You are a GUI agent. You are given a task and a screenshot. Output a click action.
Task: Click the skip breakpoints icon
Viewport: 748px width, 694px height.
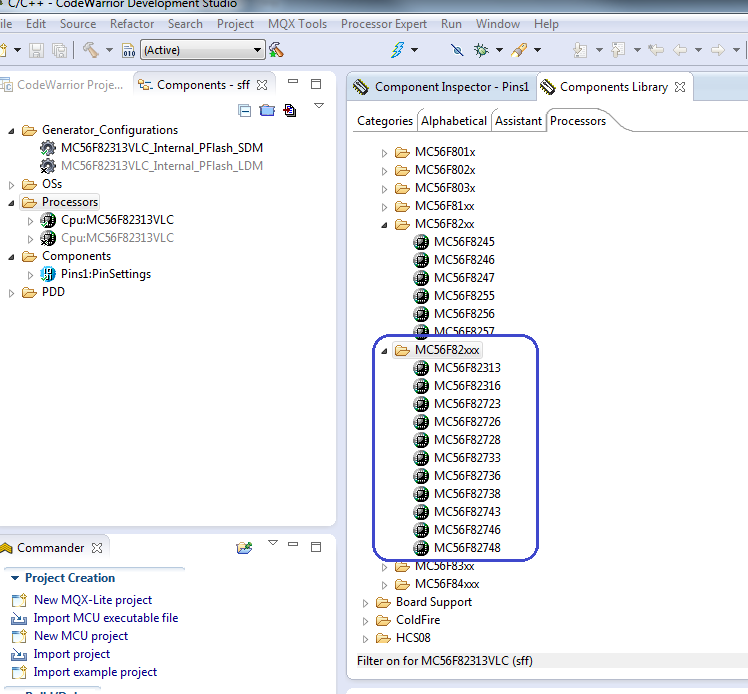457,50
